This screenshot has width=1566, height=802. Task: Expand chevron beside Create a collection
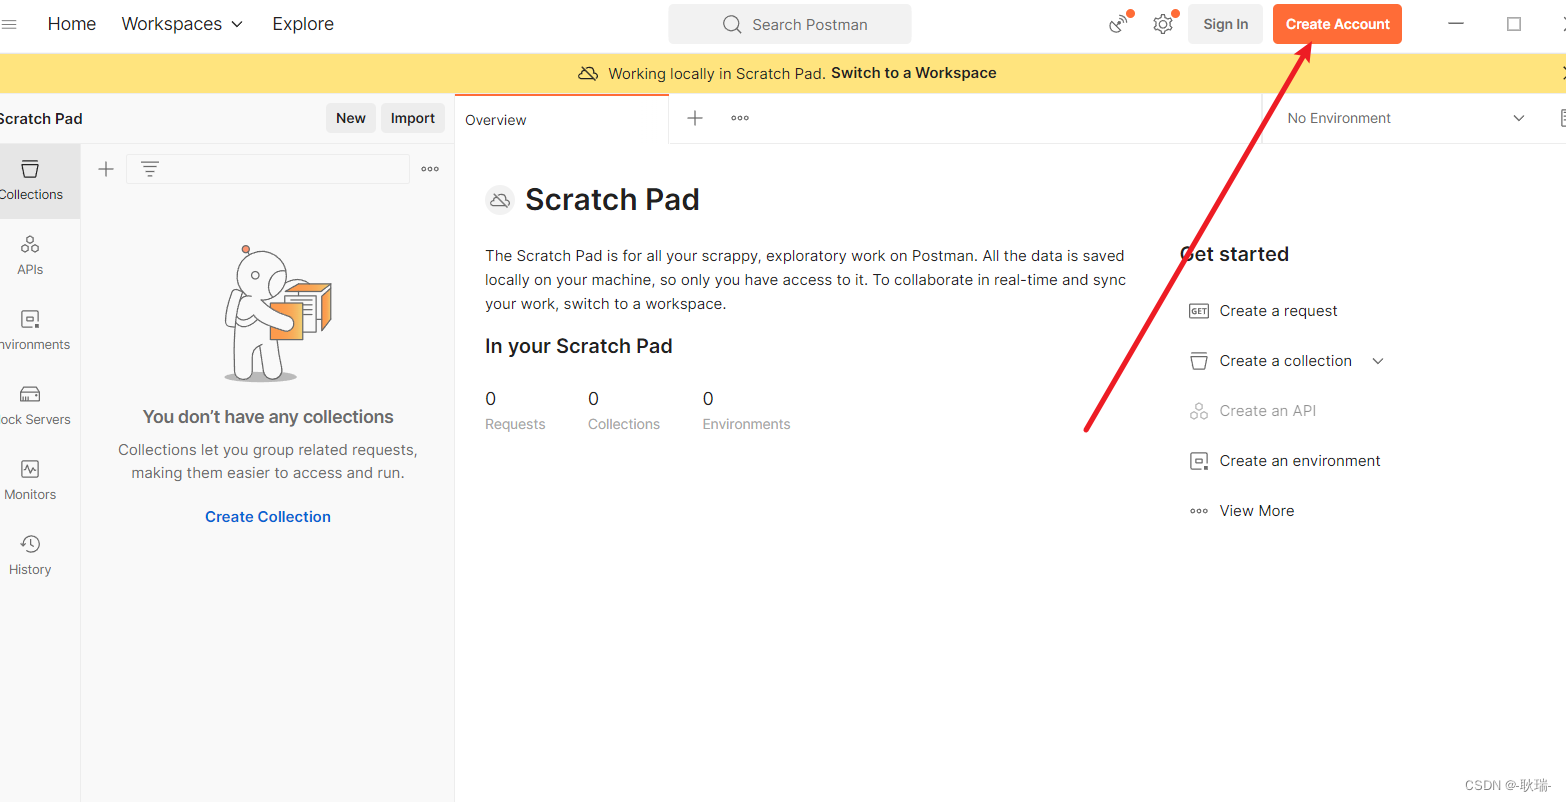tap(1378, 361)
